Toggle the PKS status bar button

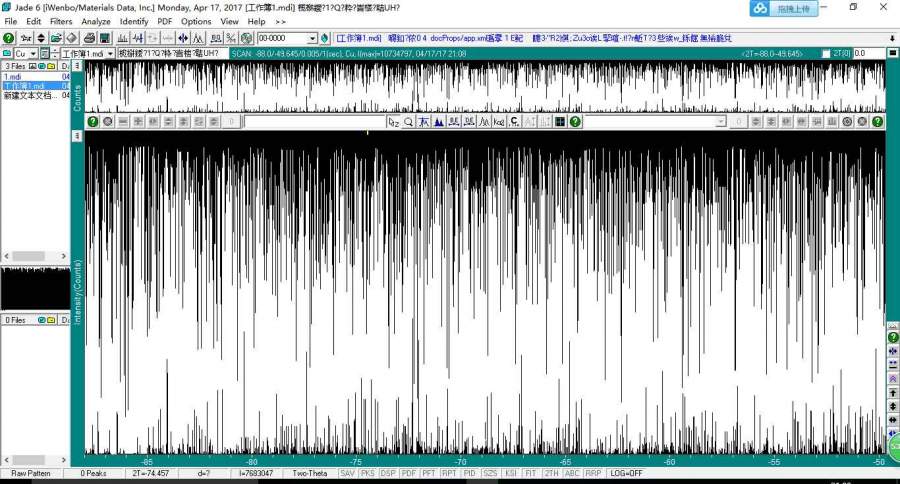click(367, 474)
